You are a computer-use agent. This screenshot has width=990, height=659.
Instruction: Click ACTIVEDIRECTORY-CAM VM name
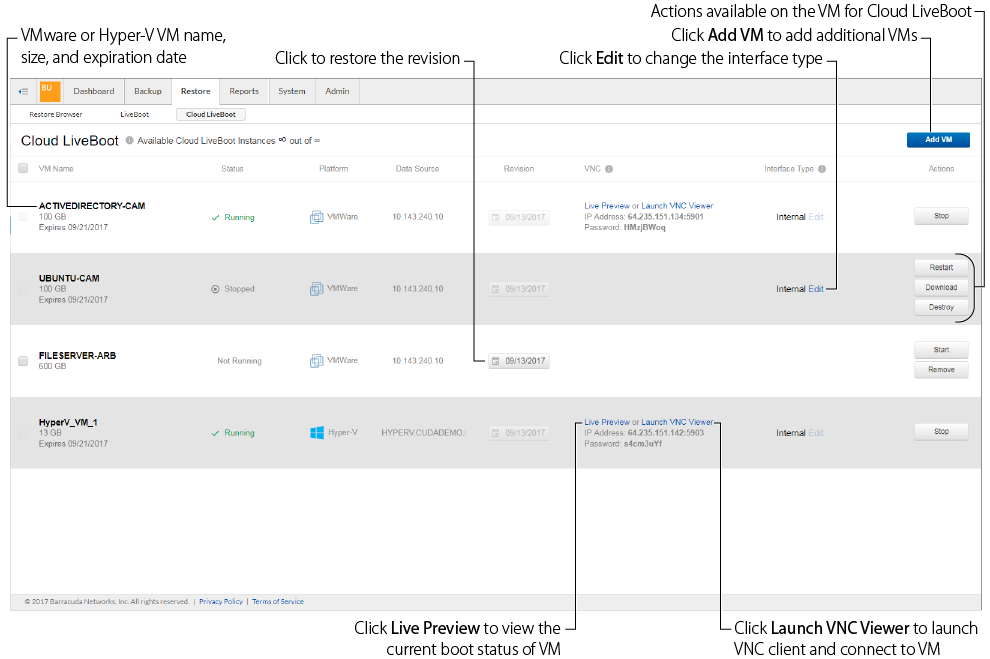point(92,206)
